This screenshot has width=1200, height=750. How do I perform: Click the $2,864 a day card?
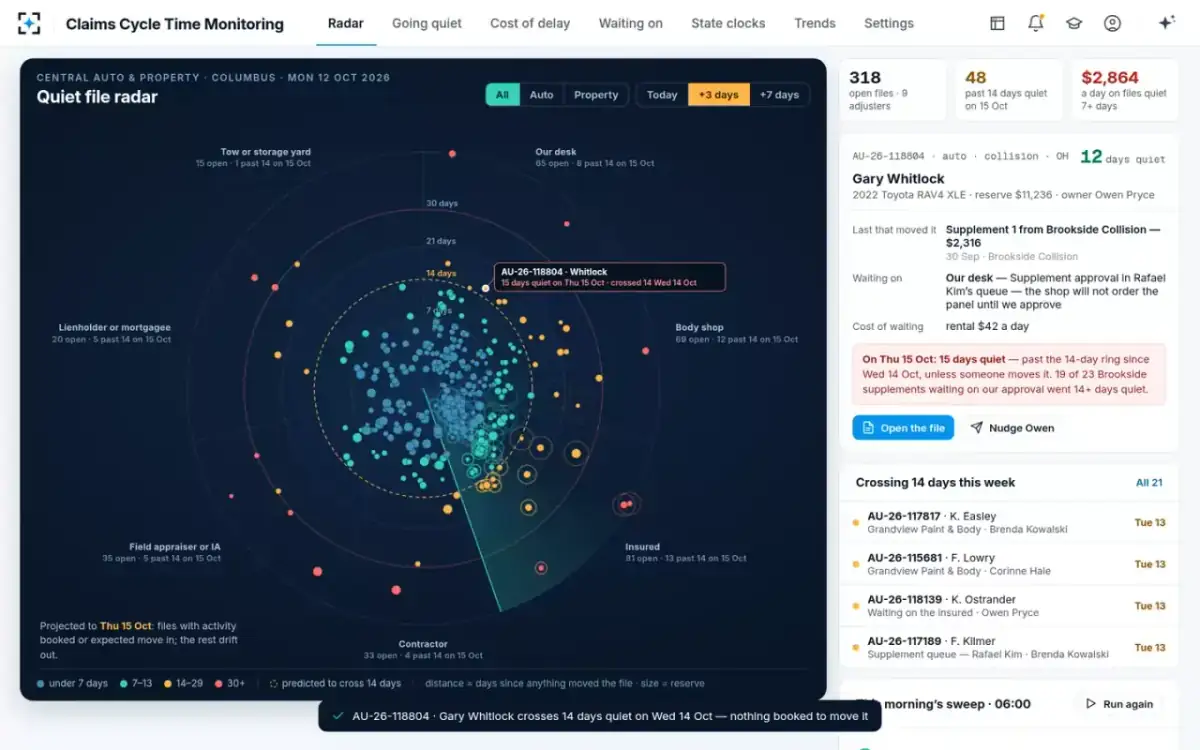[x=1124, y=90]
